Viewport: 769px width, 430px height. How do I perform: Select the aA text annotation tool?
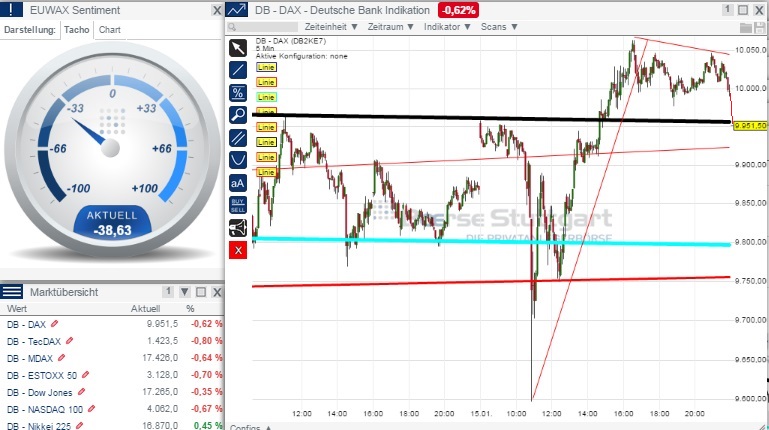tap(238, 183)
